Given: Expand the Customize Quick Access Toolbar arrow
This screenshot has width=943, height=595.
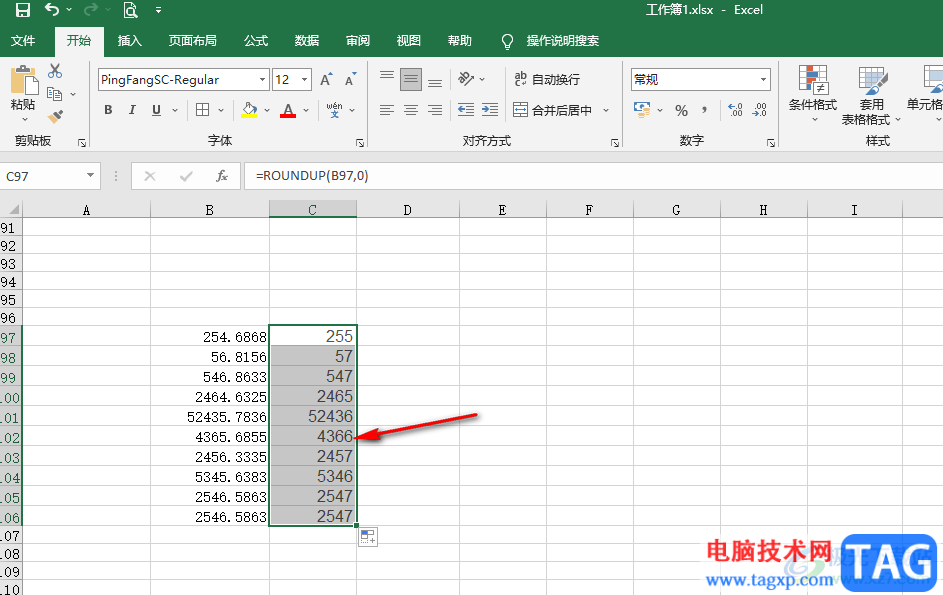Looking at the screenshot, I should point(158,10).
